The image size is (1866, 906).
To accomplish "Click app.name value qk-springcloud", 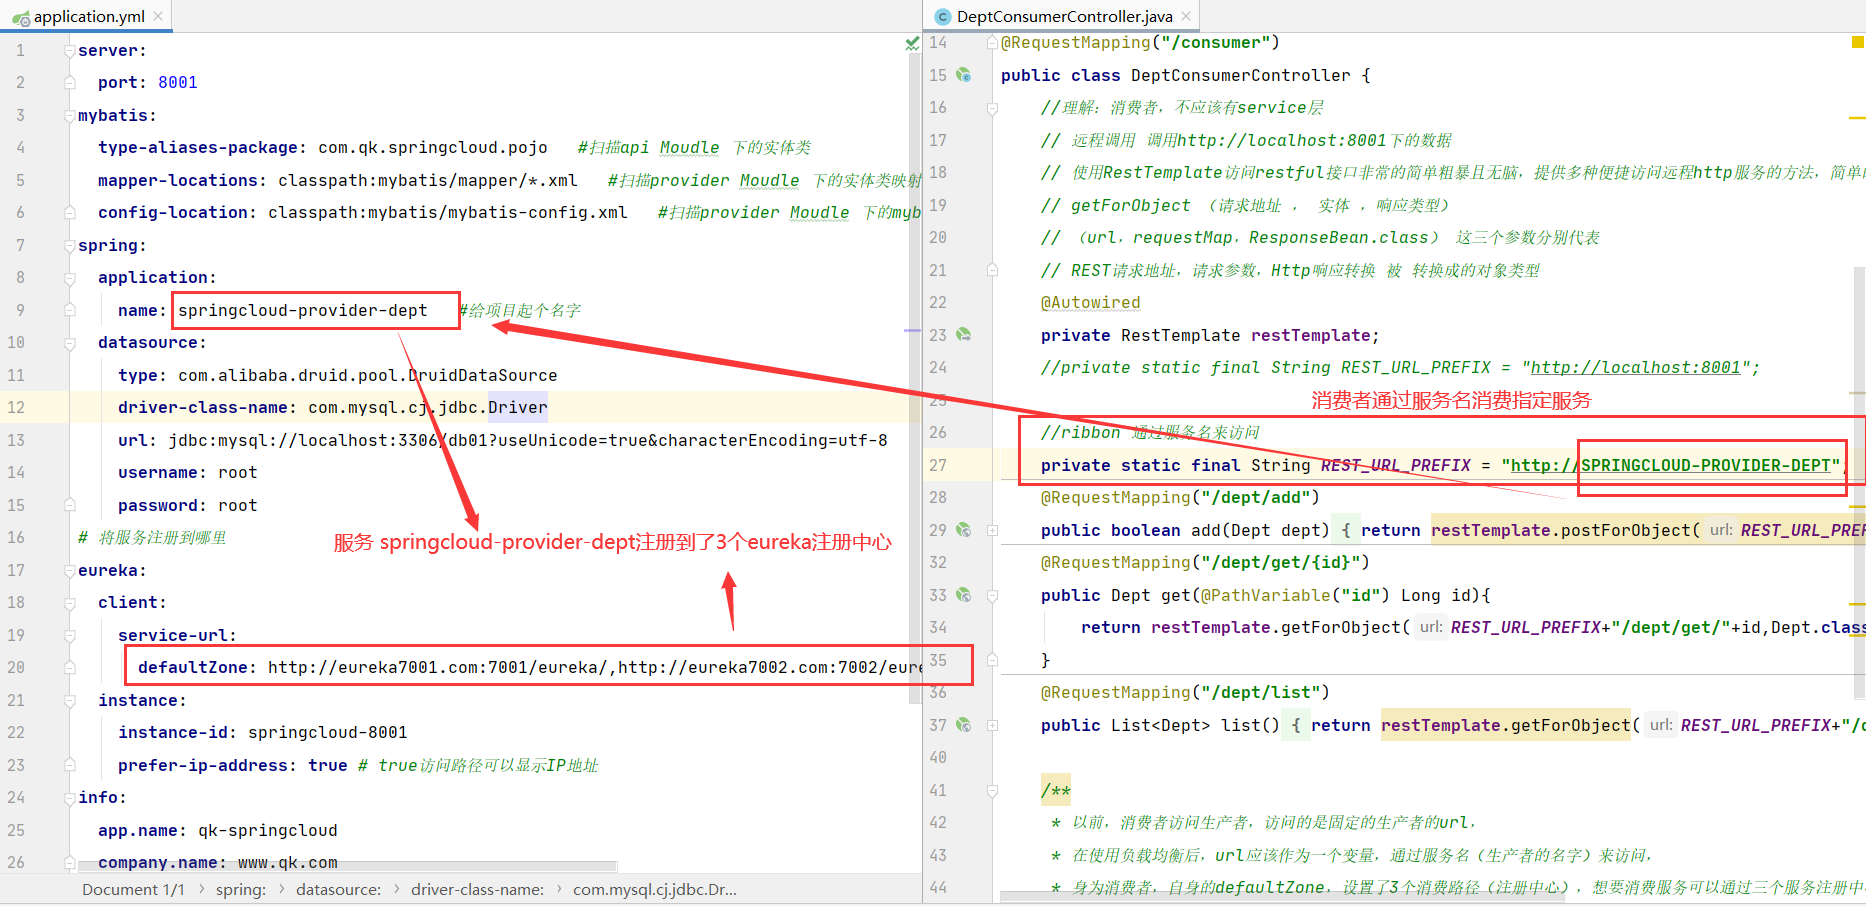I will point(268,831).
